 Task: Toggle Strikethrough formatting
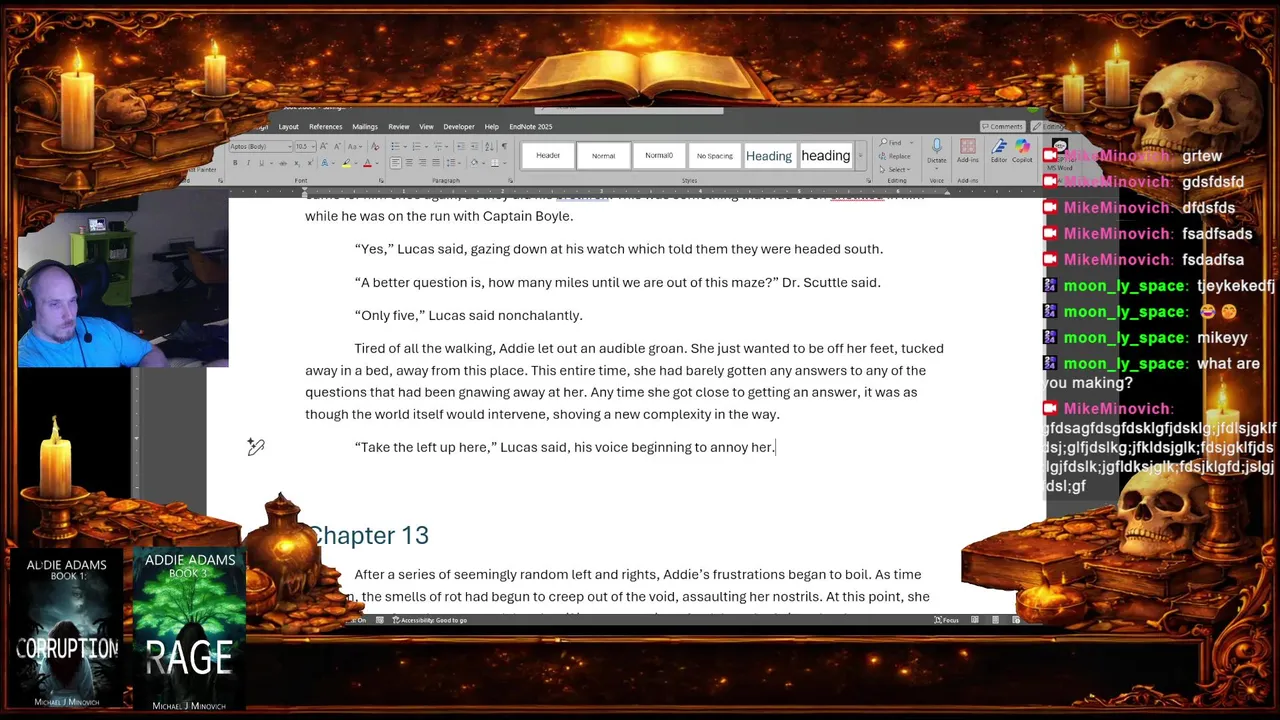pyautogui.click(x=282, y=163)
